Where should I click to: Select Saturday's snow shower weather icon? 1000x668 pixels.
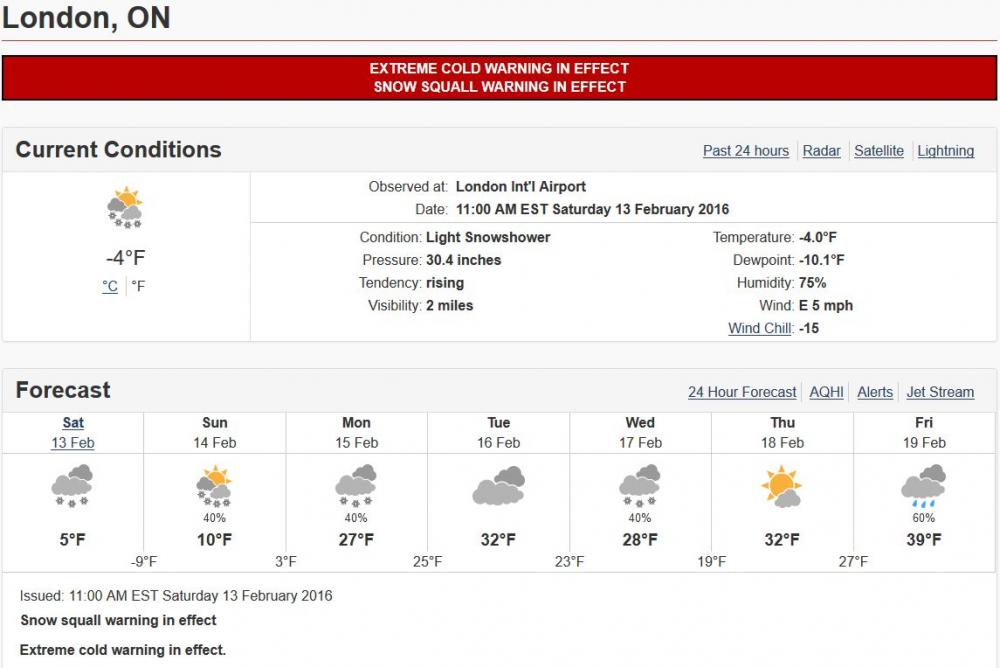71,487
